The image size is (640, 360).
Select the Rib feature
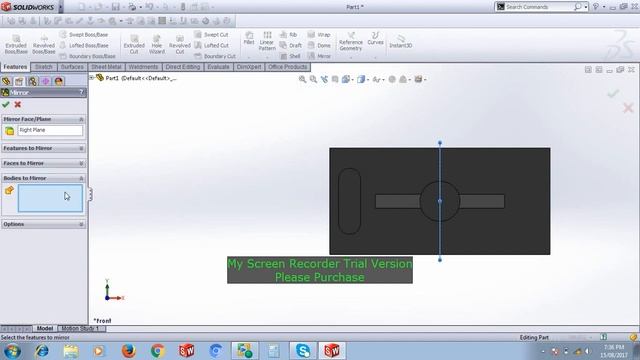point(289,35)
